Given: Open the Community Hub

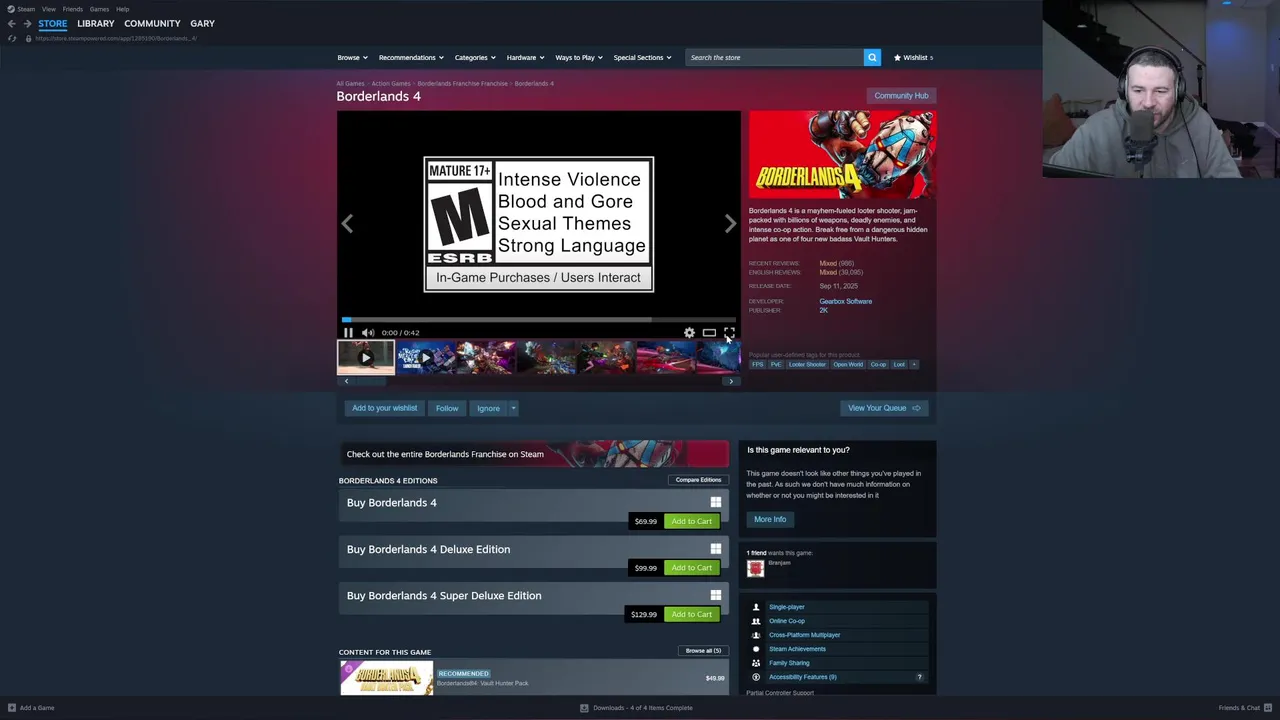Looking at the screenshot, I should click(901, 96).
